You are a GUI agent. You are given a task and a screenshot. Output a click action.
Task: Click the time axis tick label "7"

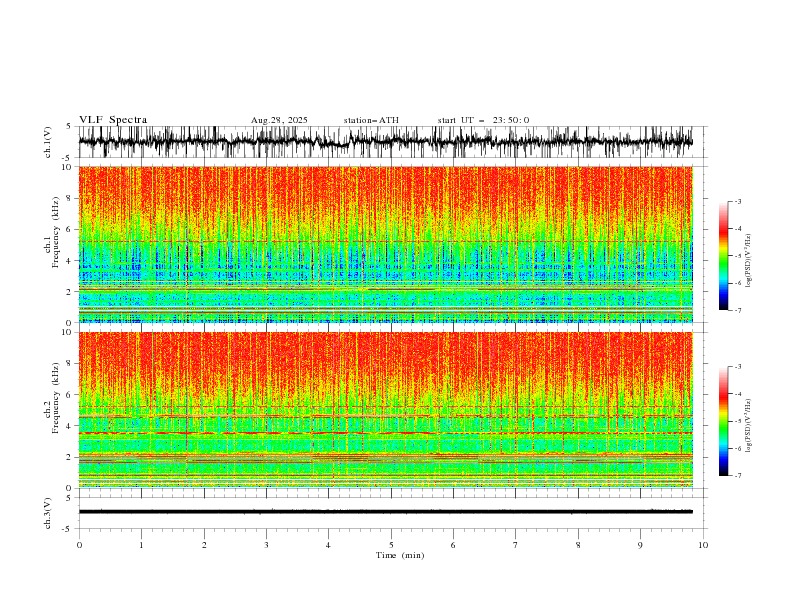click(x=516, y=545)
